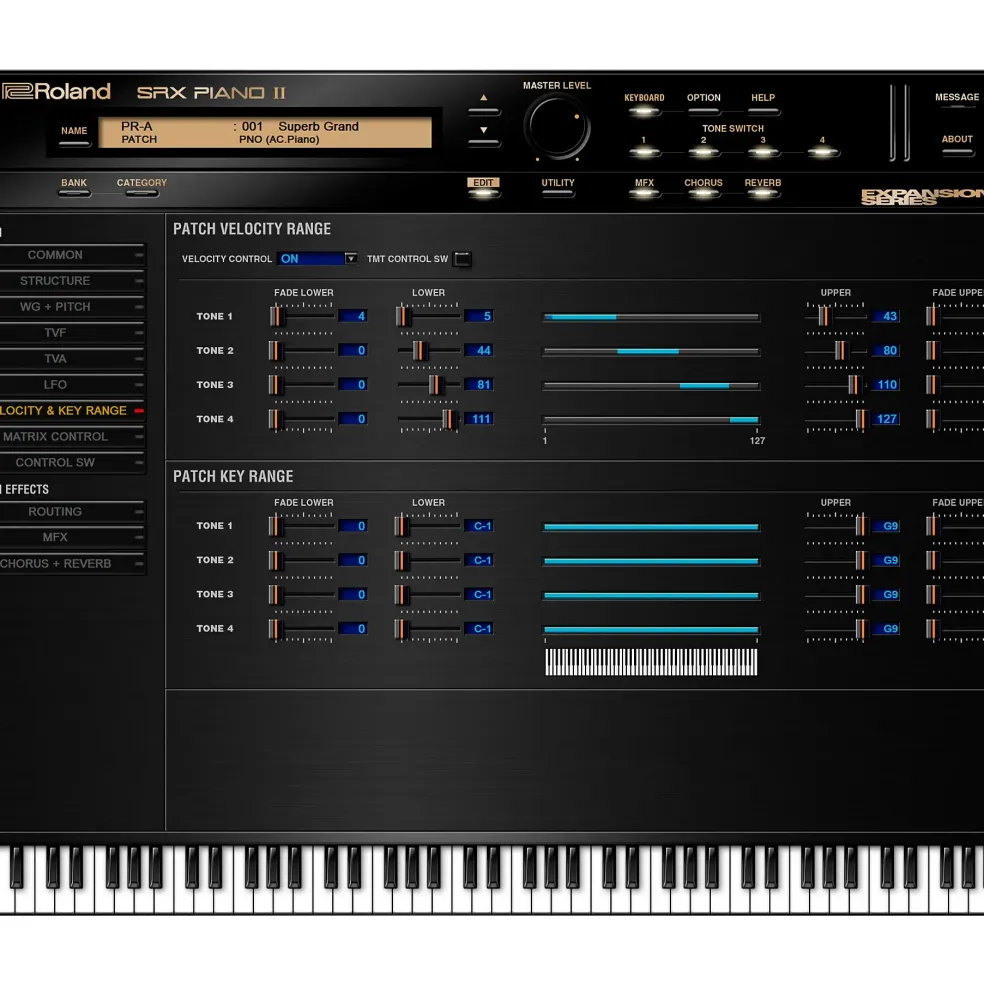Open the Control SW page
This screenshot has height=985, width=984.
coord(72,462)
